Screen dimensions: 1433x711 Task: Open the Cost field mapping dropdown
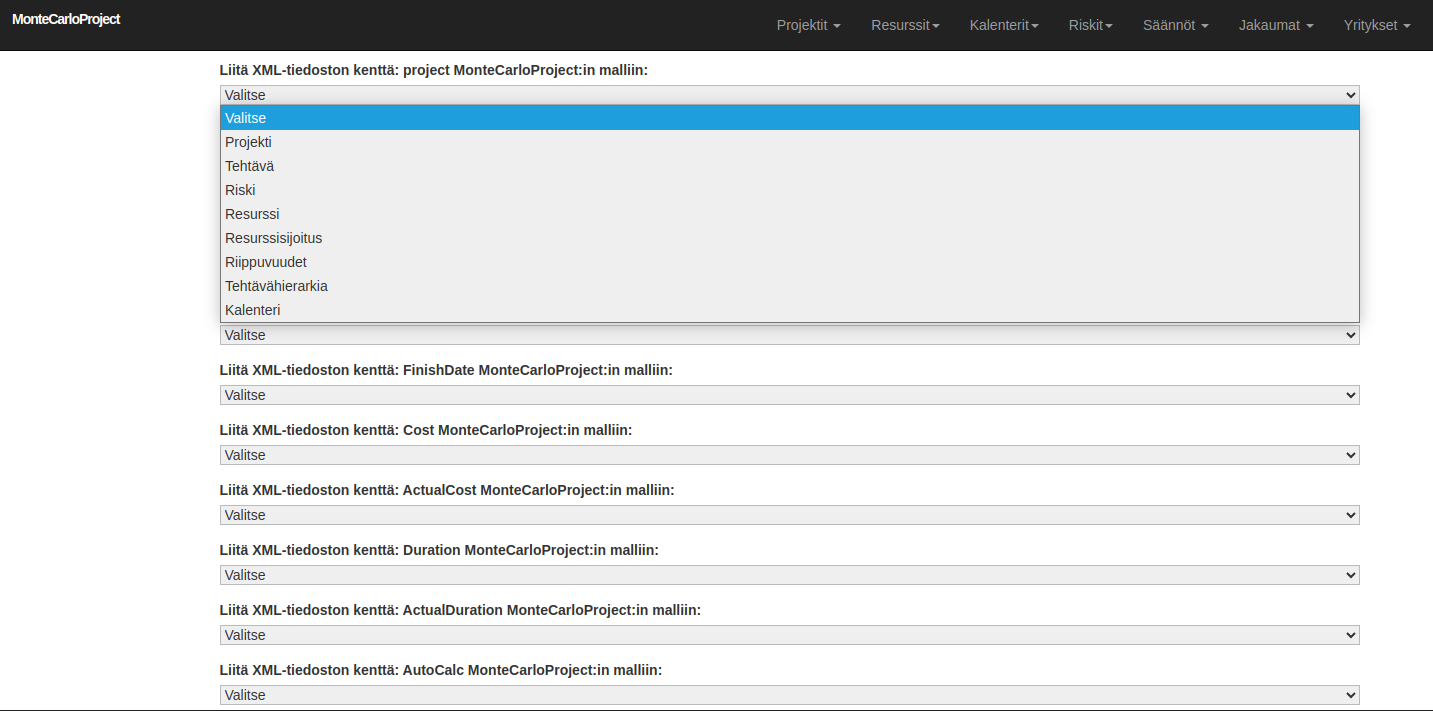(789, 455)
